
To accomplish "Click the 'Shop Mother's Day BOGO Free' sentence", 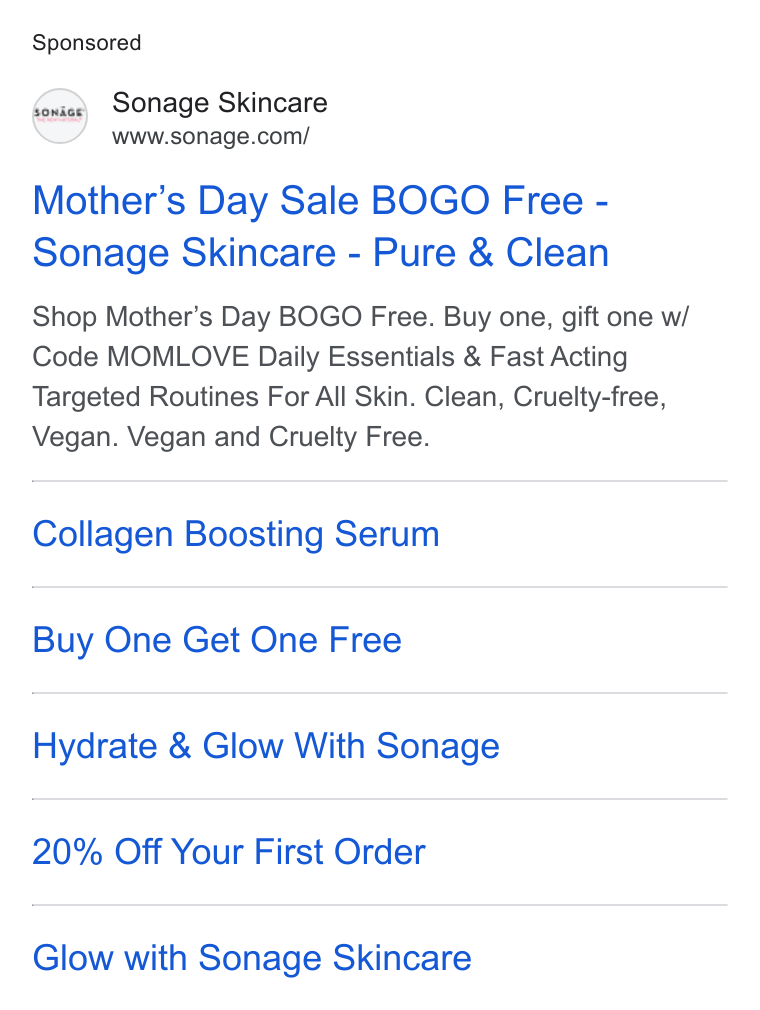I will (x=234, y=317).
